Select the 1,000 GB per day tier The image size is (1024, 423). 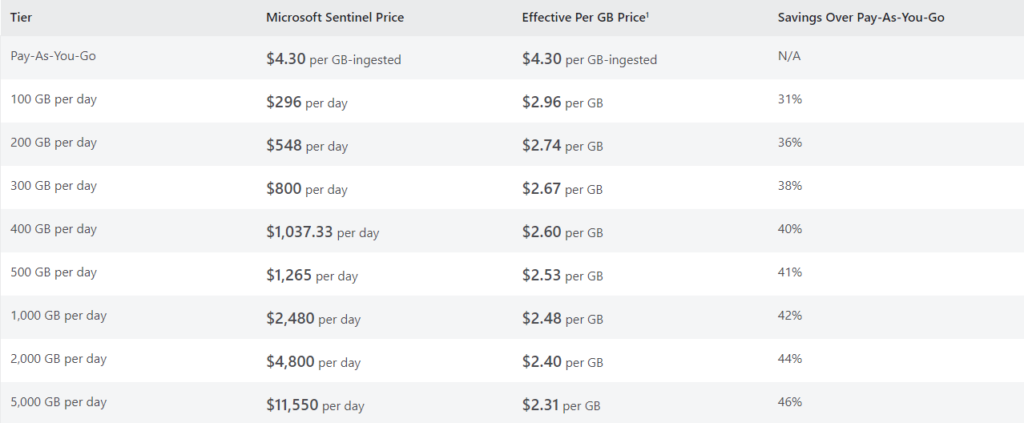click(59, 315)
